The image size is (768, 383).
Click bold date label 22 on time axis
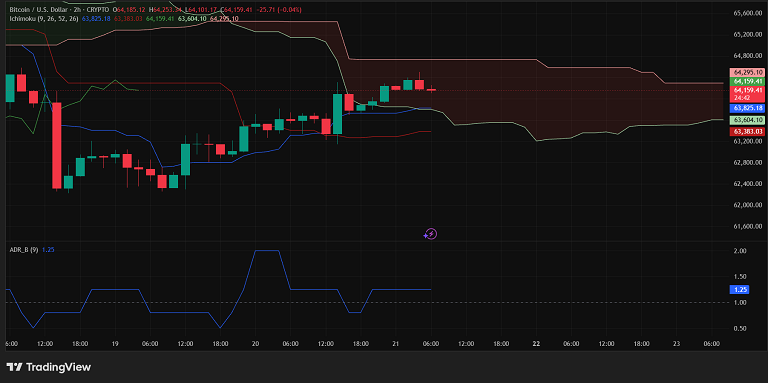click(536, 344)
